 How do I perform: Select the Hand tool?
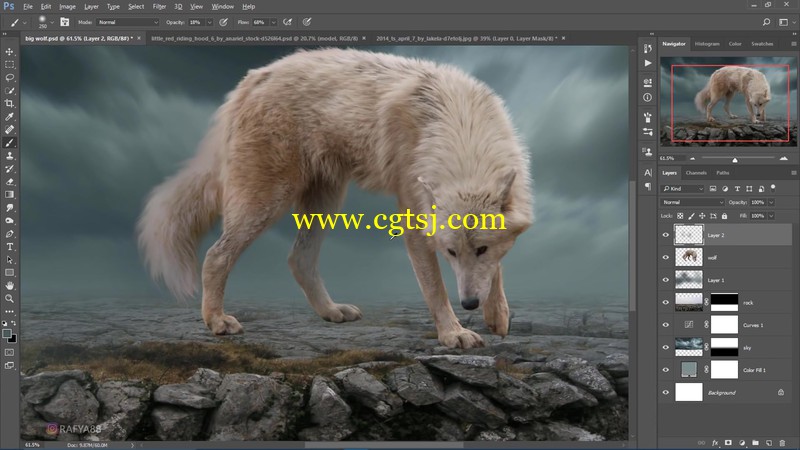(10, 286)
